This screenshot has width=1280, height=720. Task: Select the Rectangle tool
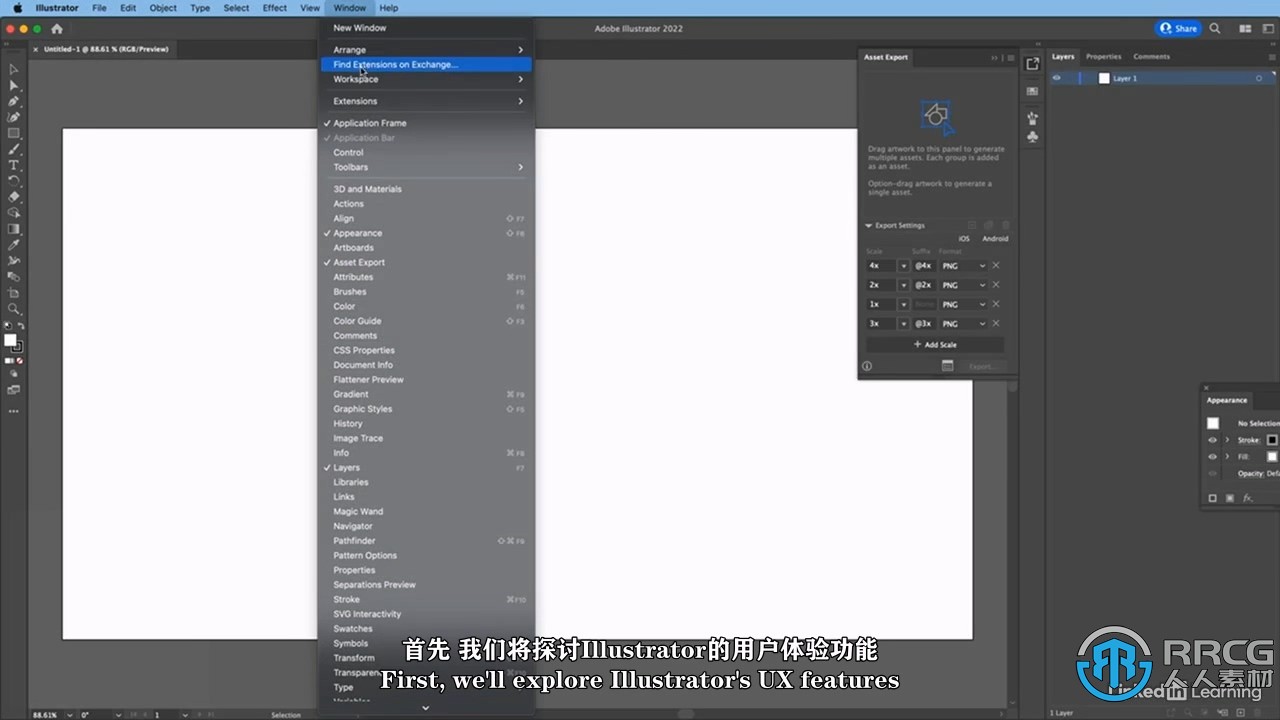[14, 133]
